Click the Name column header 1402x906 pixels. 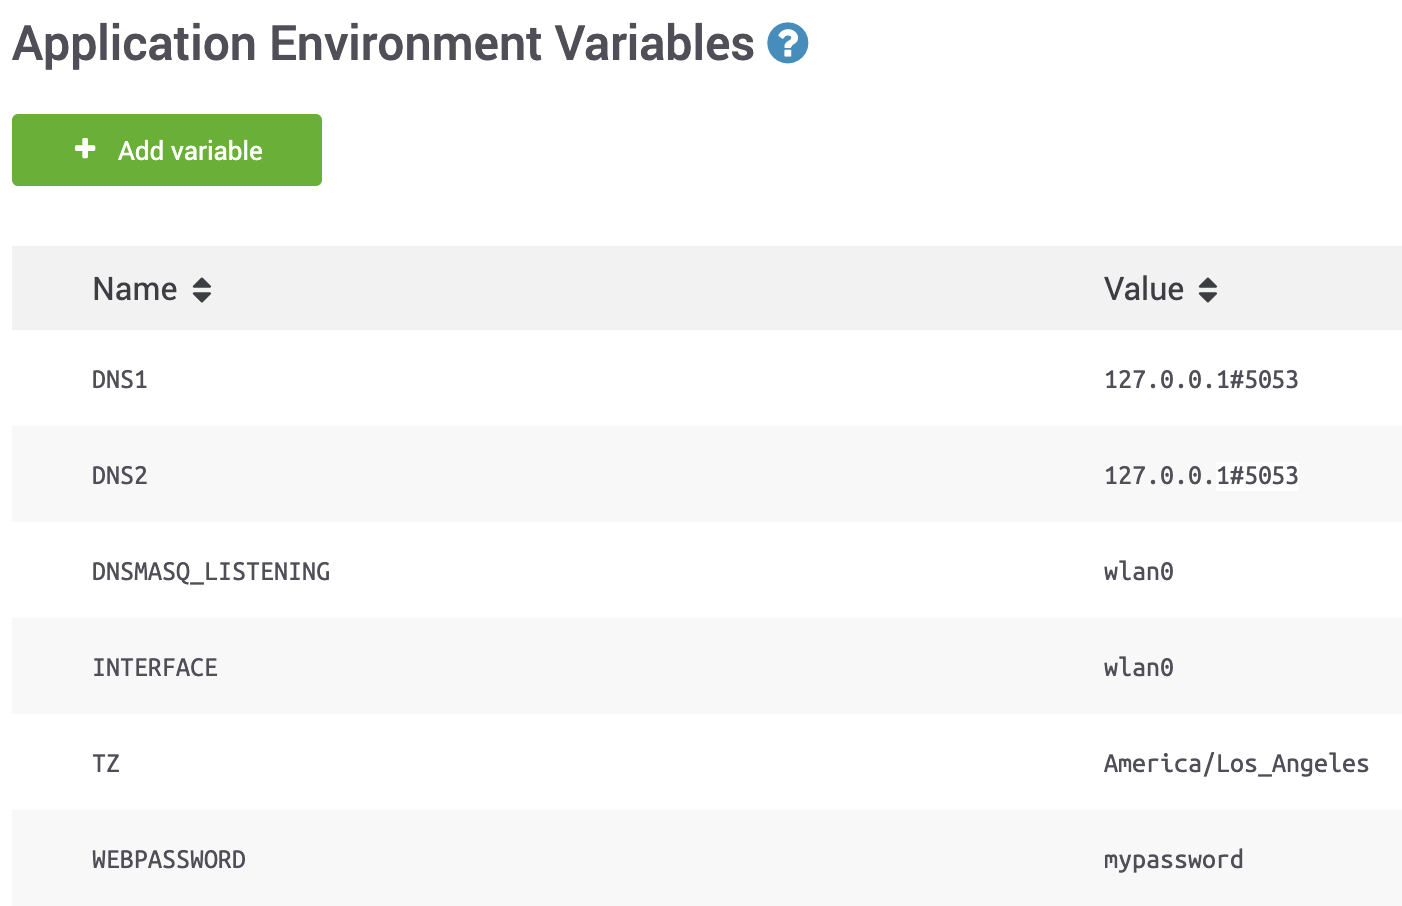(135, 289)
